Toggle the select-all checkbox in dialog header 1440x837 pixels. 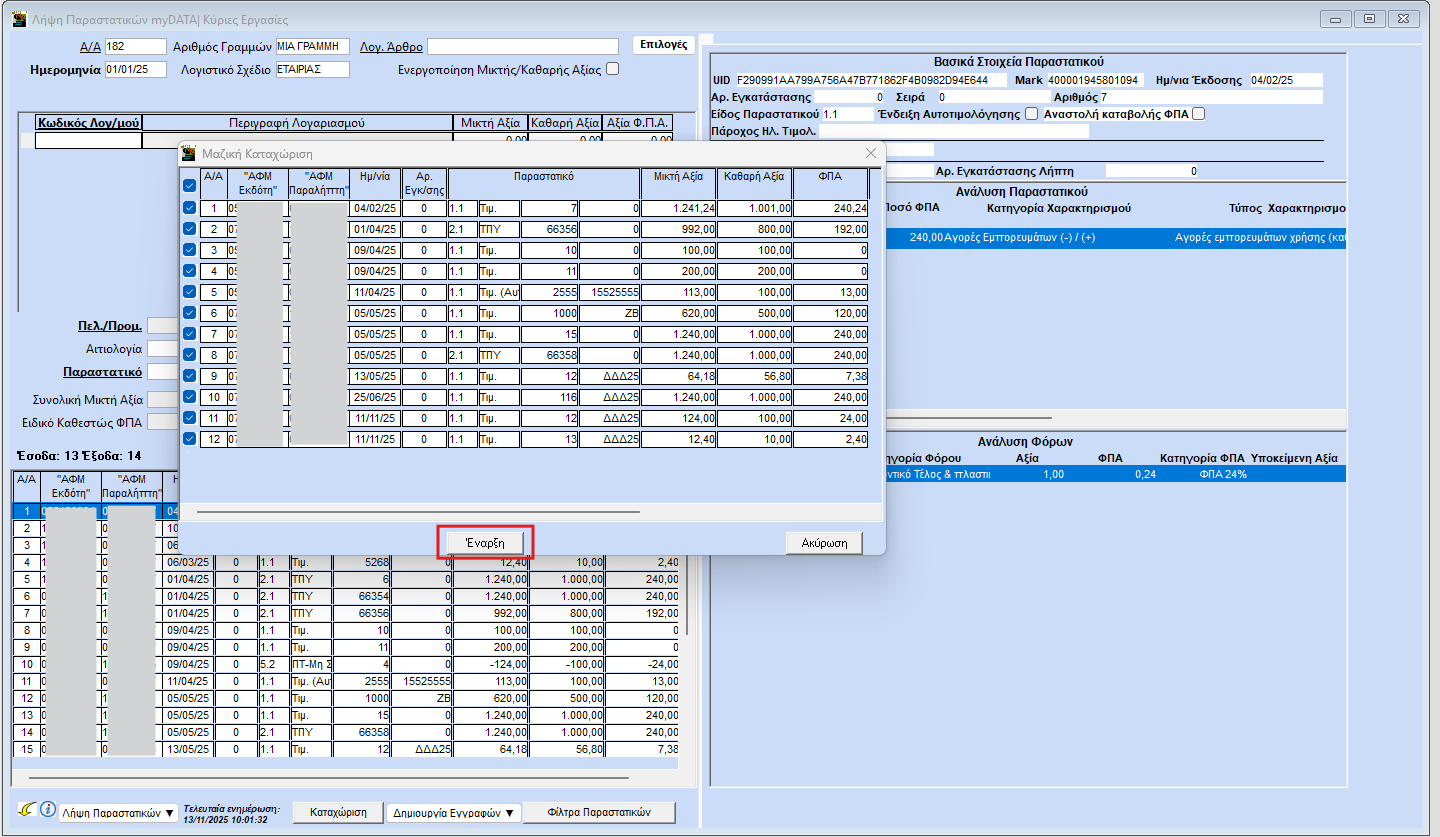[x=190, y=185]
